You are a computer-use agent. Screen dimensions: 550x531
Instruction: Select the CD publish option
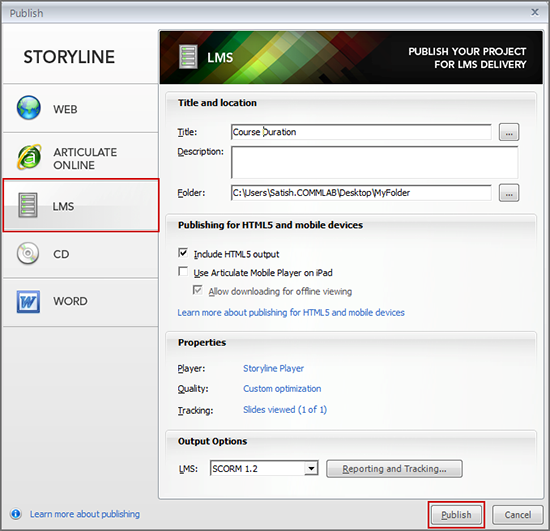tap(81, 254)
